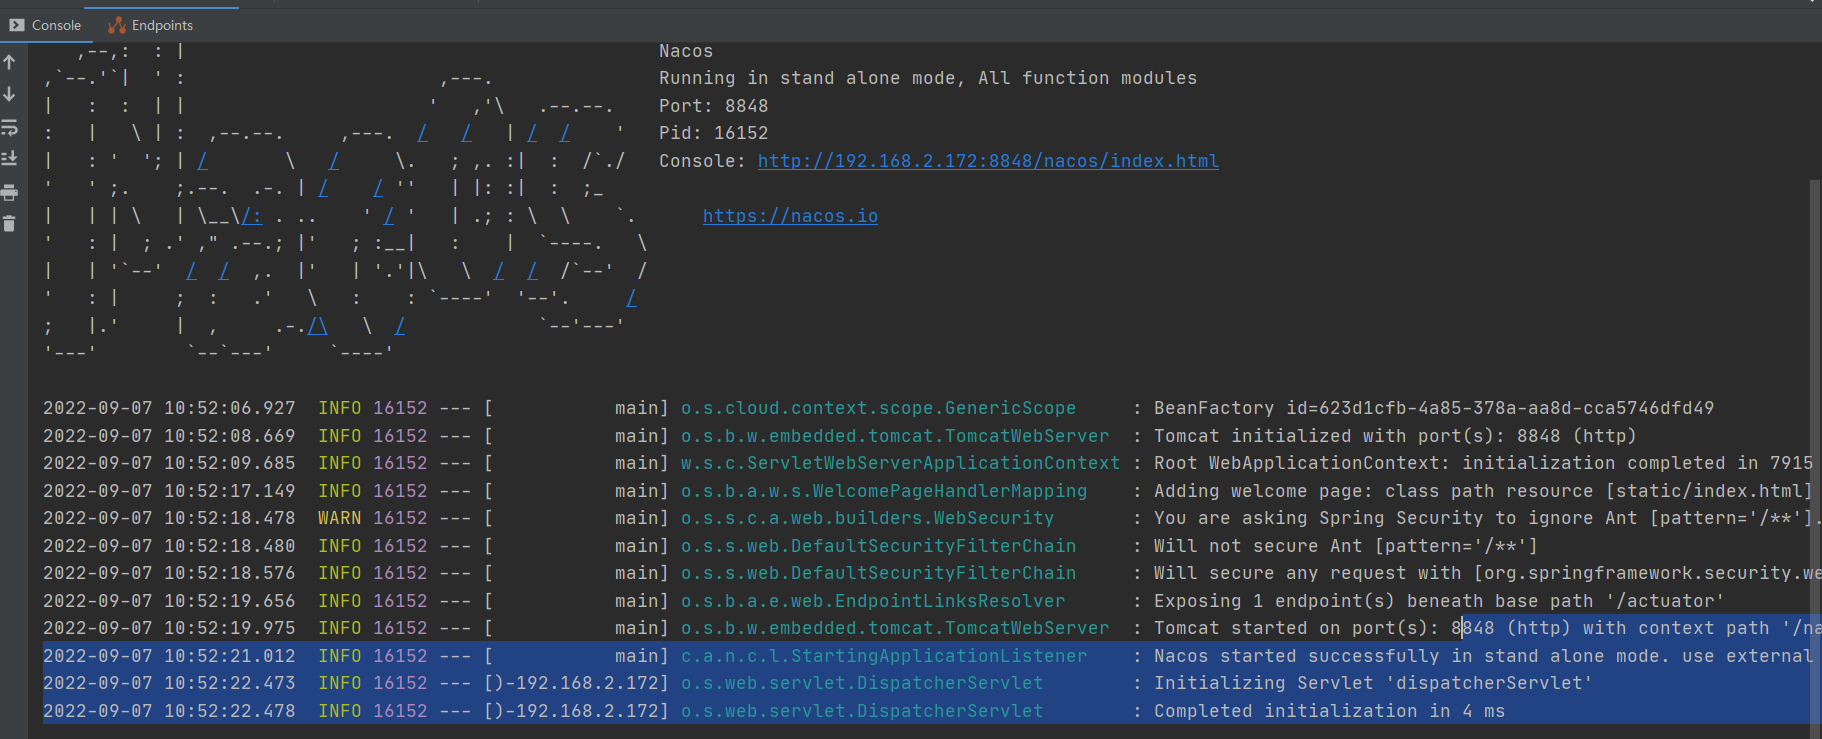
Task: Click the 'Tomcat initialized with port(s)' message
Action: pos(1394,436)
